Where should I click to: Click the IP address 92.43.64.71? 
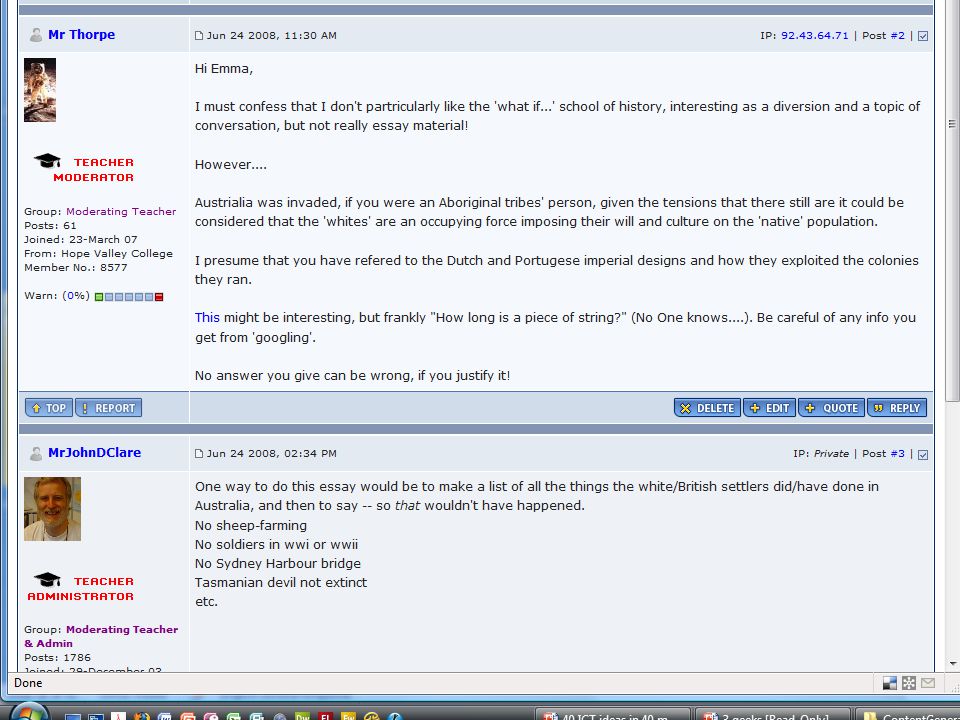814,36
